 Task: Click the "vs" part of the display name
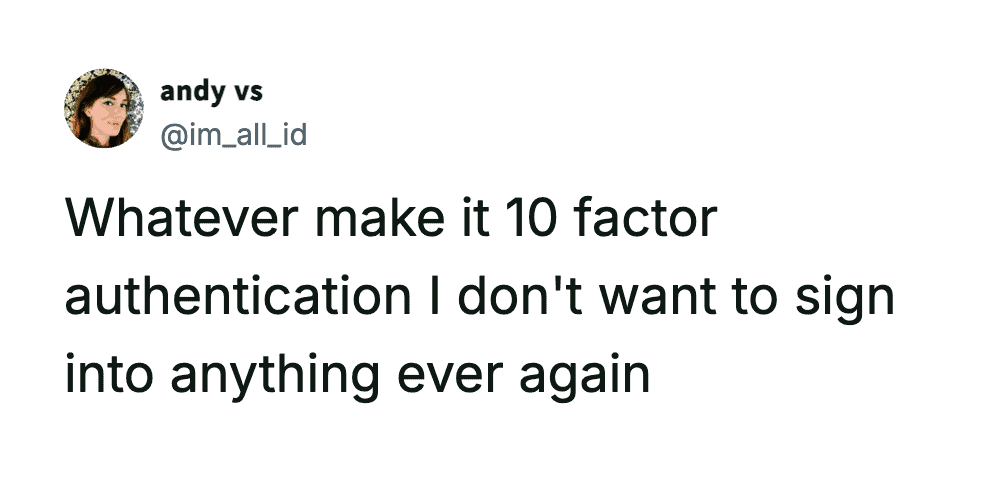(249, 92)
